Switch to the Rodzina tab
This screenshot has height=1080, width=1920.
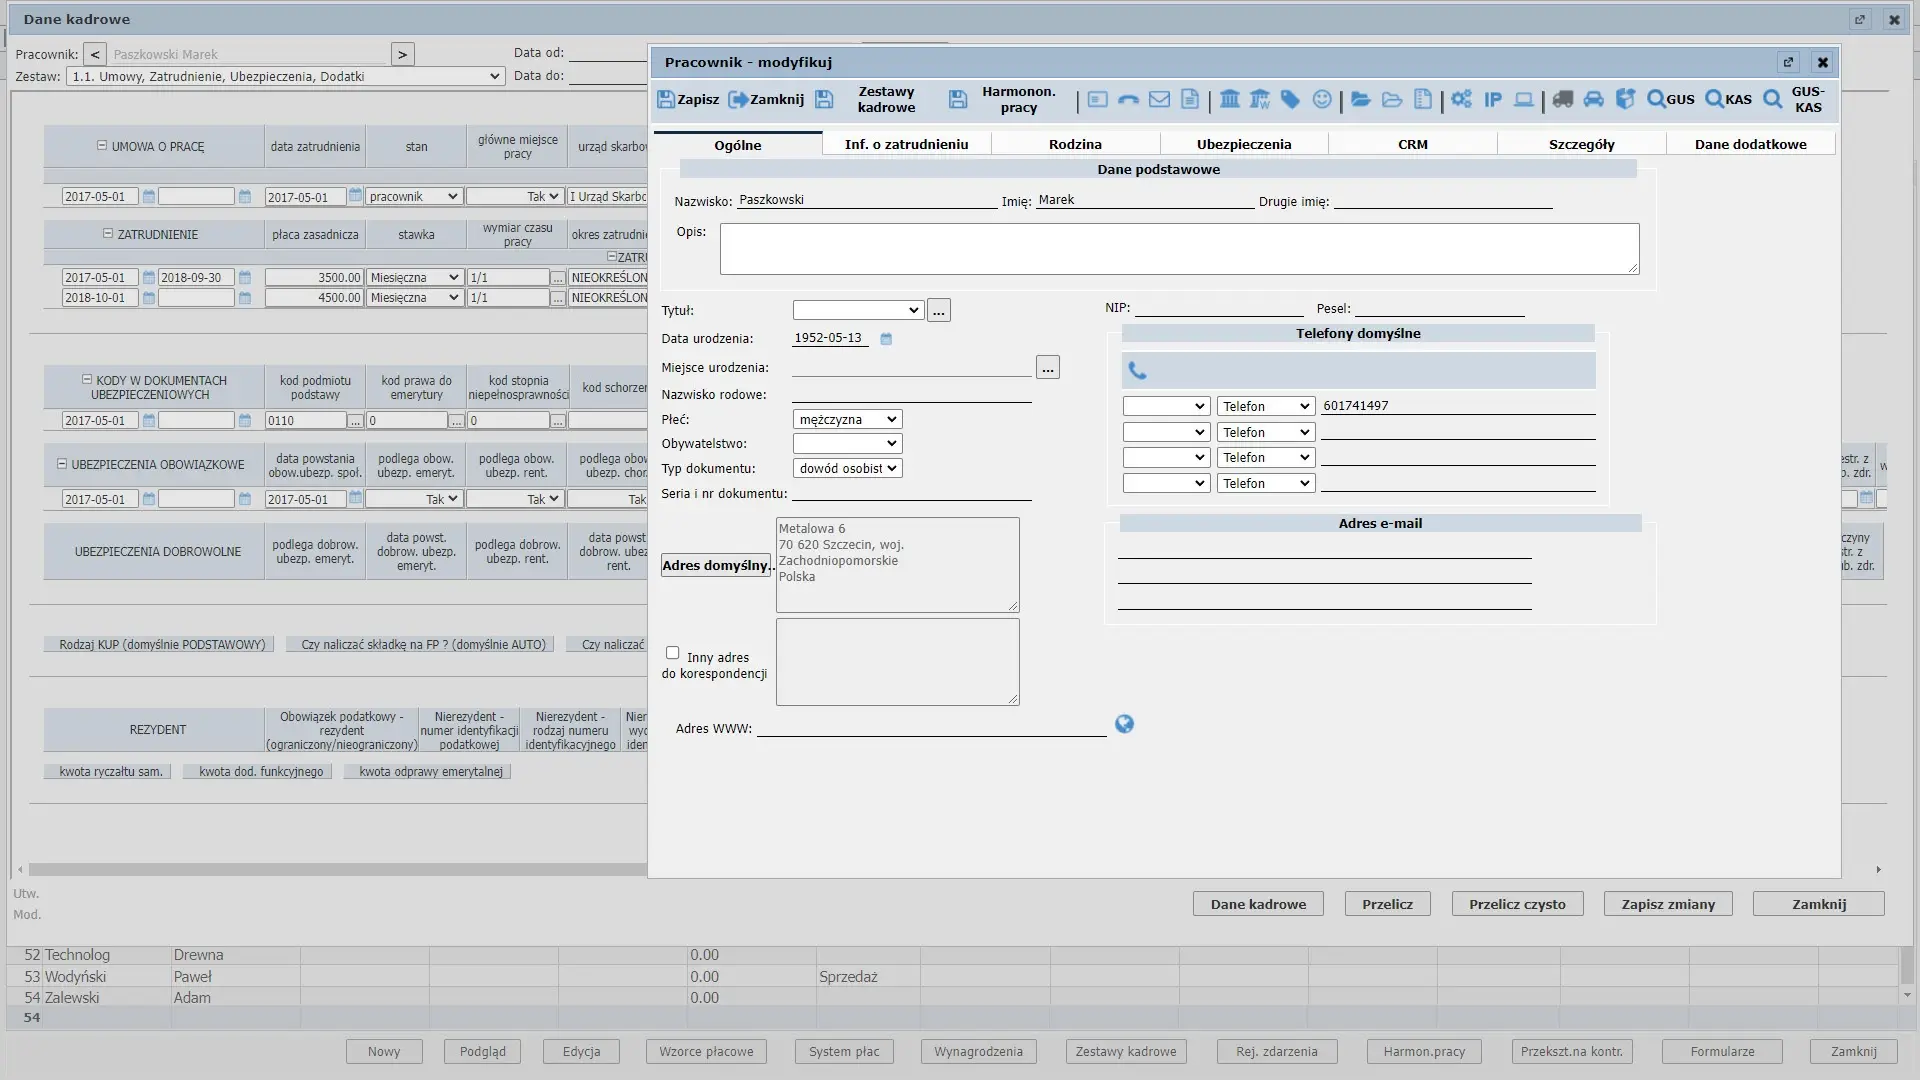[1075, 144]
